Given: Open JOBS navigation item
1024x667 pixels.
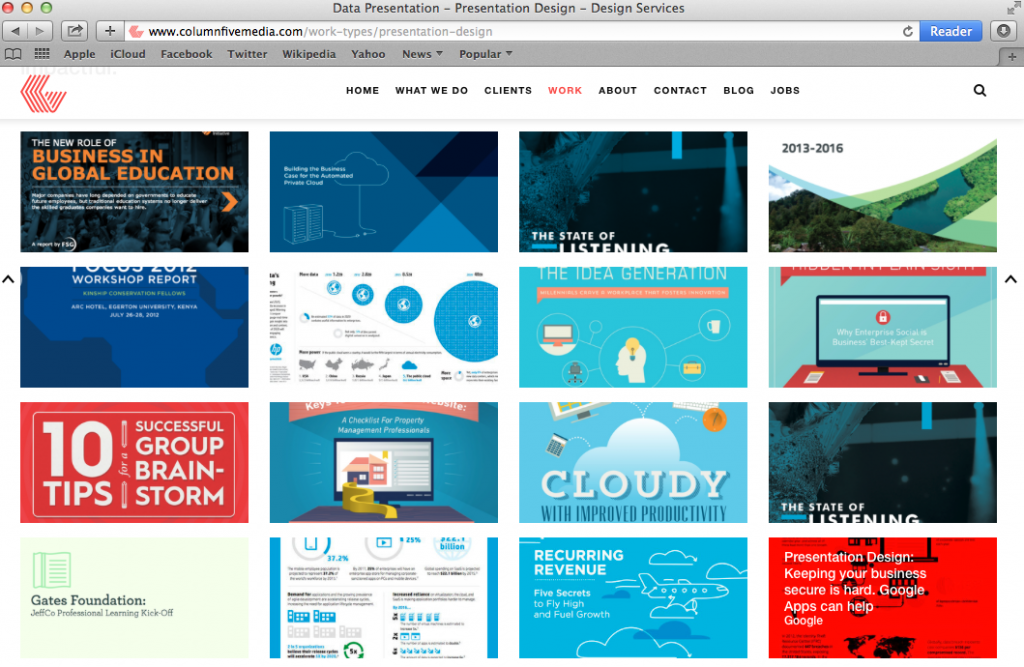Looking at the screenshot, I should 784,91.
